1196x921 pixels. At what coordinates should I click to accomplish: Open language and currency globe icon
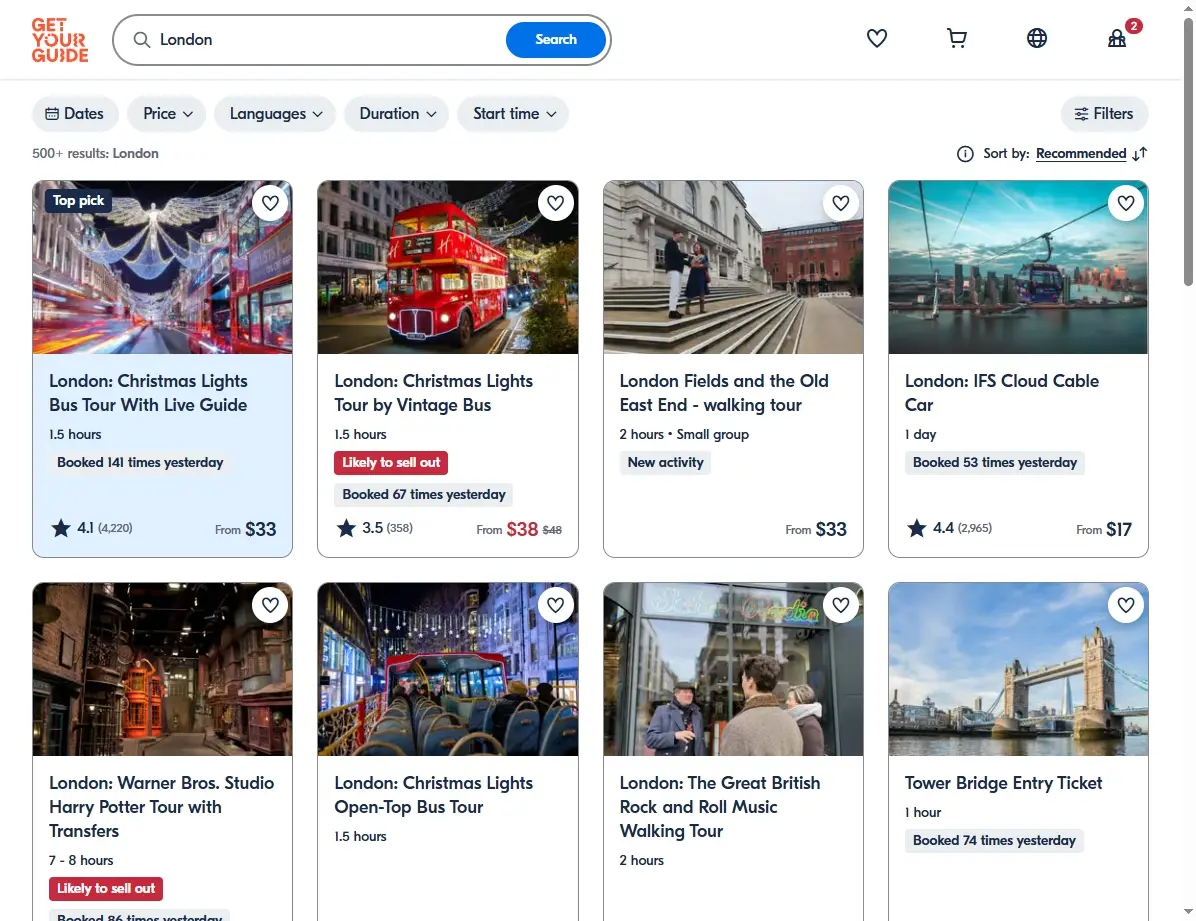pyautogui.click(x=1037, y=38)
